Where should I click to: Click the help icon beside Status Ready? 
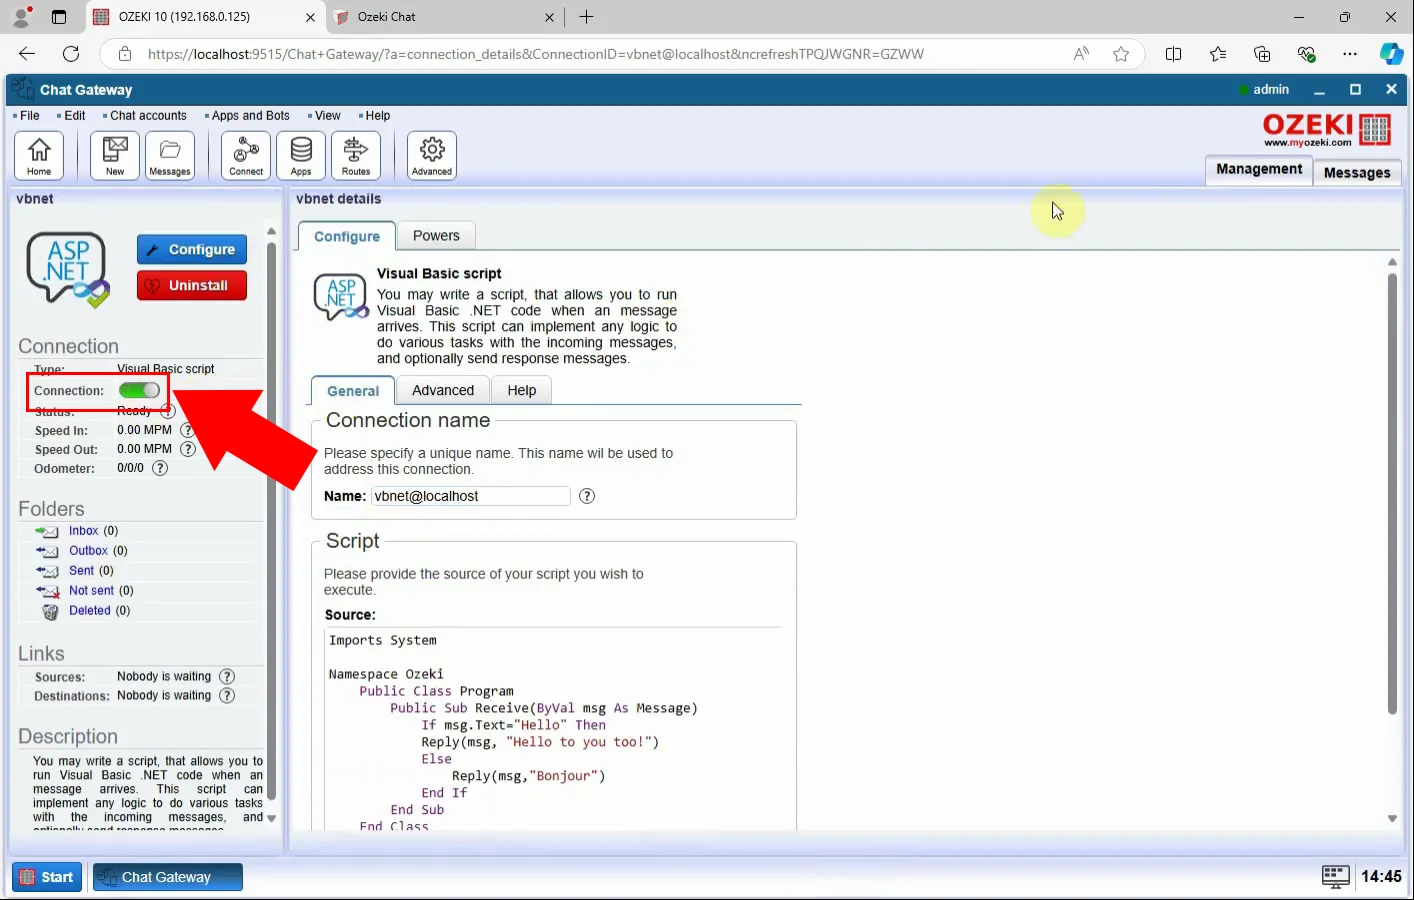(168, 411)
